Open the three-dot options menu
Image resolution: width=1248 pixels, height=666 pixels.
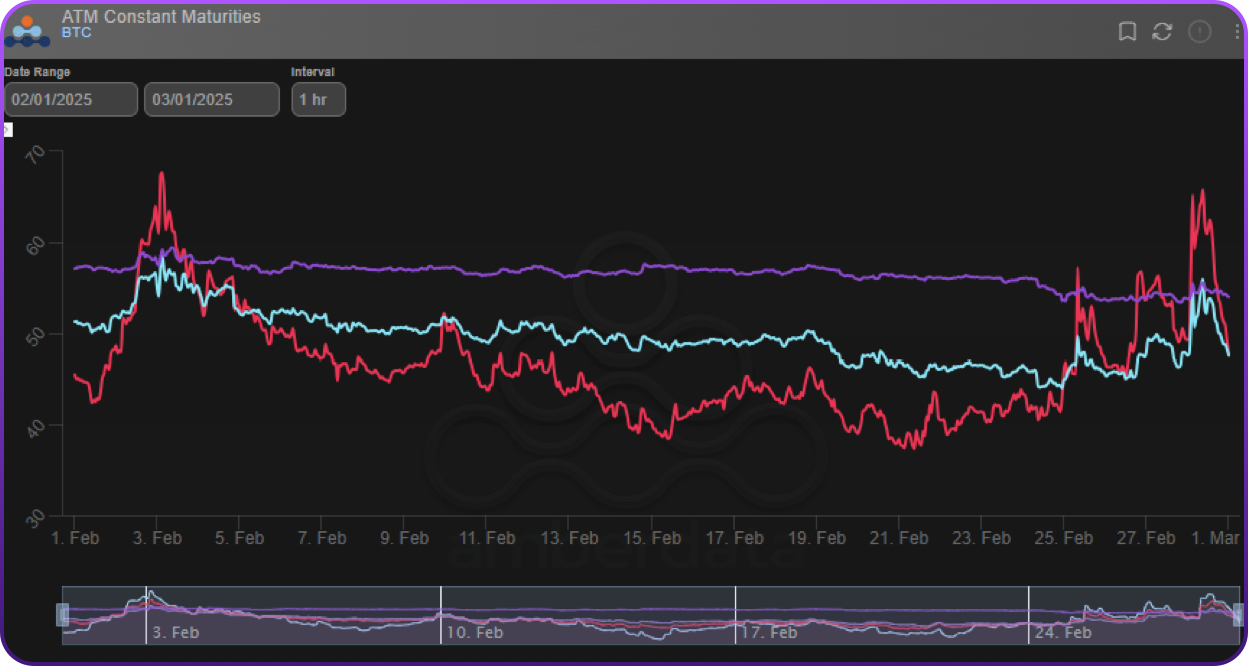point(1237,32)
